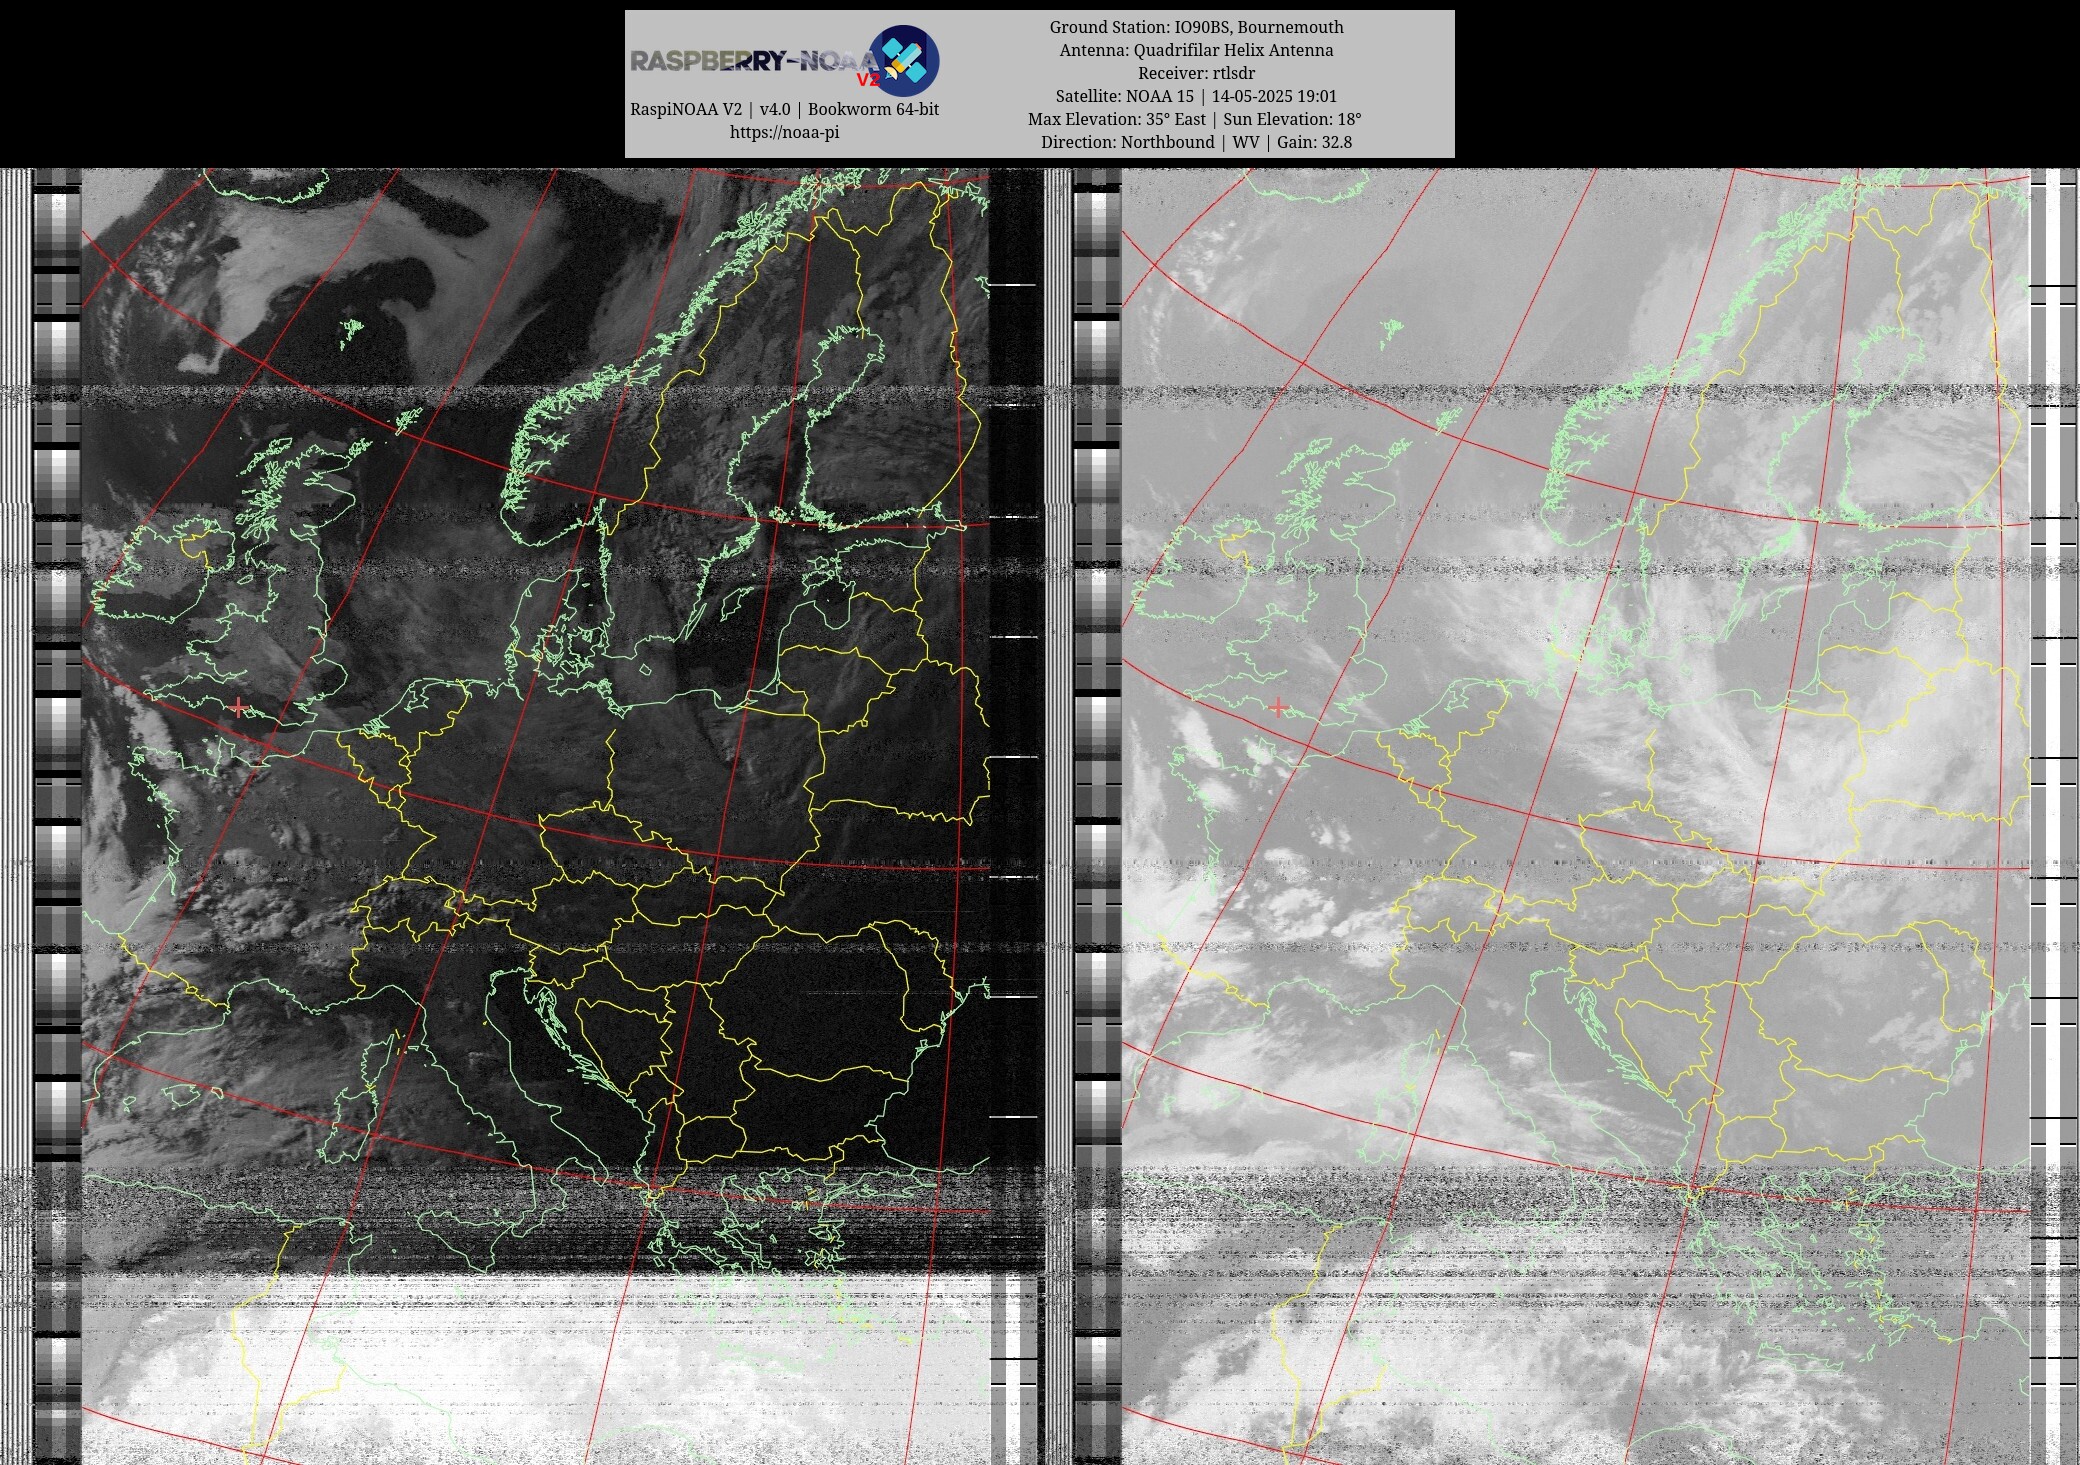Click the Ground Station: IO90BS, Bournemouth text
2080x1465 pixels.
point(1196,27)
